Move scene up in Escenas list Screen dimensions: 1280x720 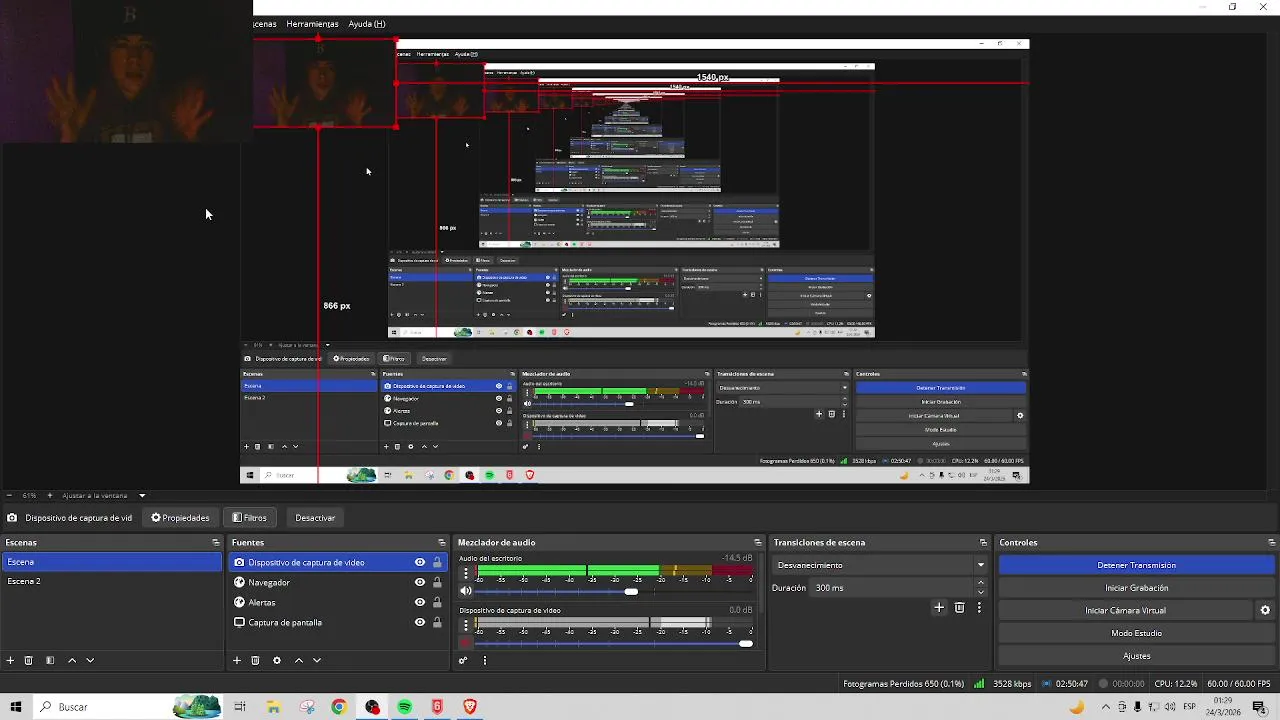click(72, 660)
